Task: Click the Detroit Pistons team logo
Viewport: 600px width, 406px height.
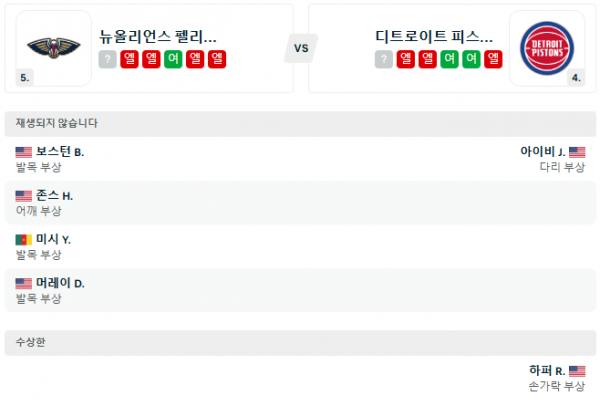Action: (546, 47)
